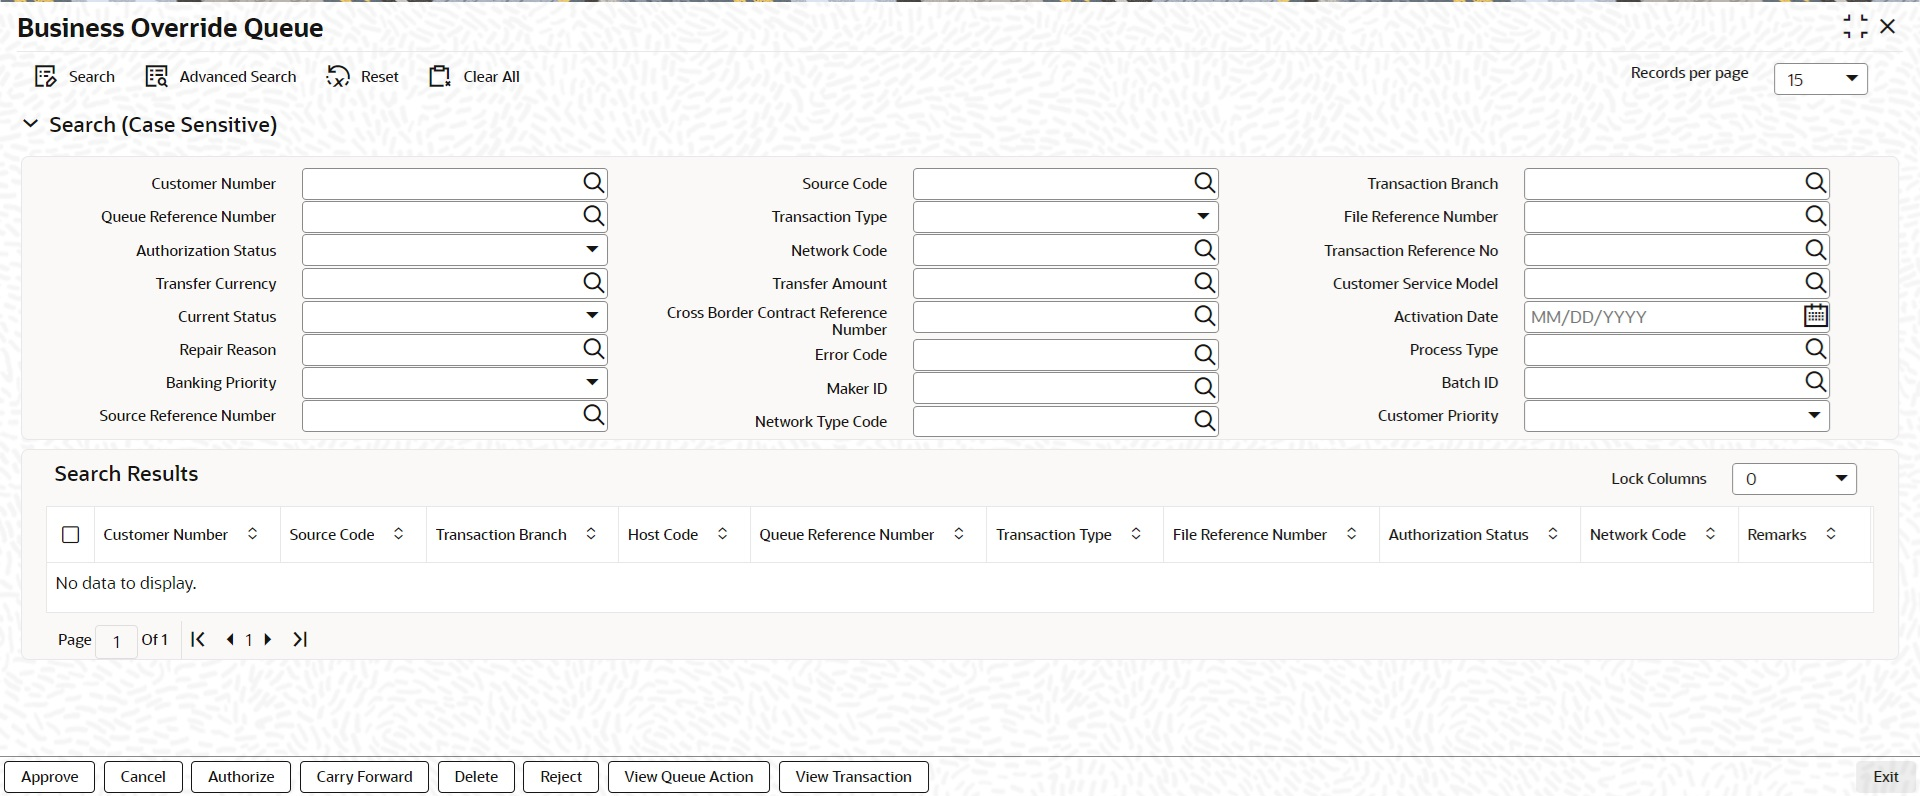Sort the Transaction Type column
Screen dimensions: 1920x796
coord(1136,534)
